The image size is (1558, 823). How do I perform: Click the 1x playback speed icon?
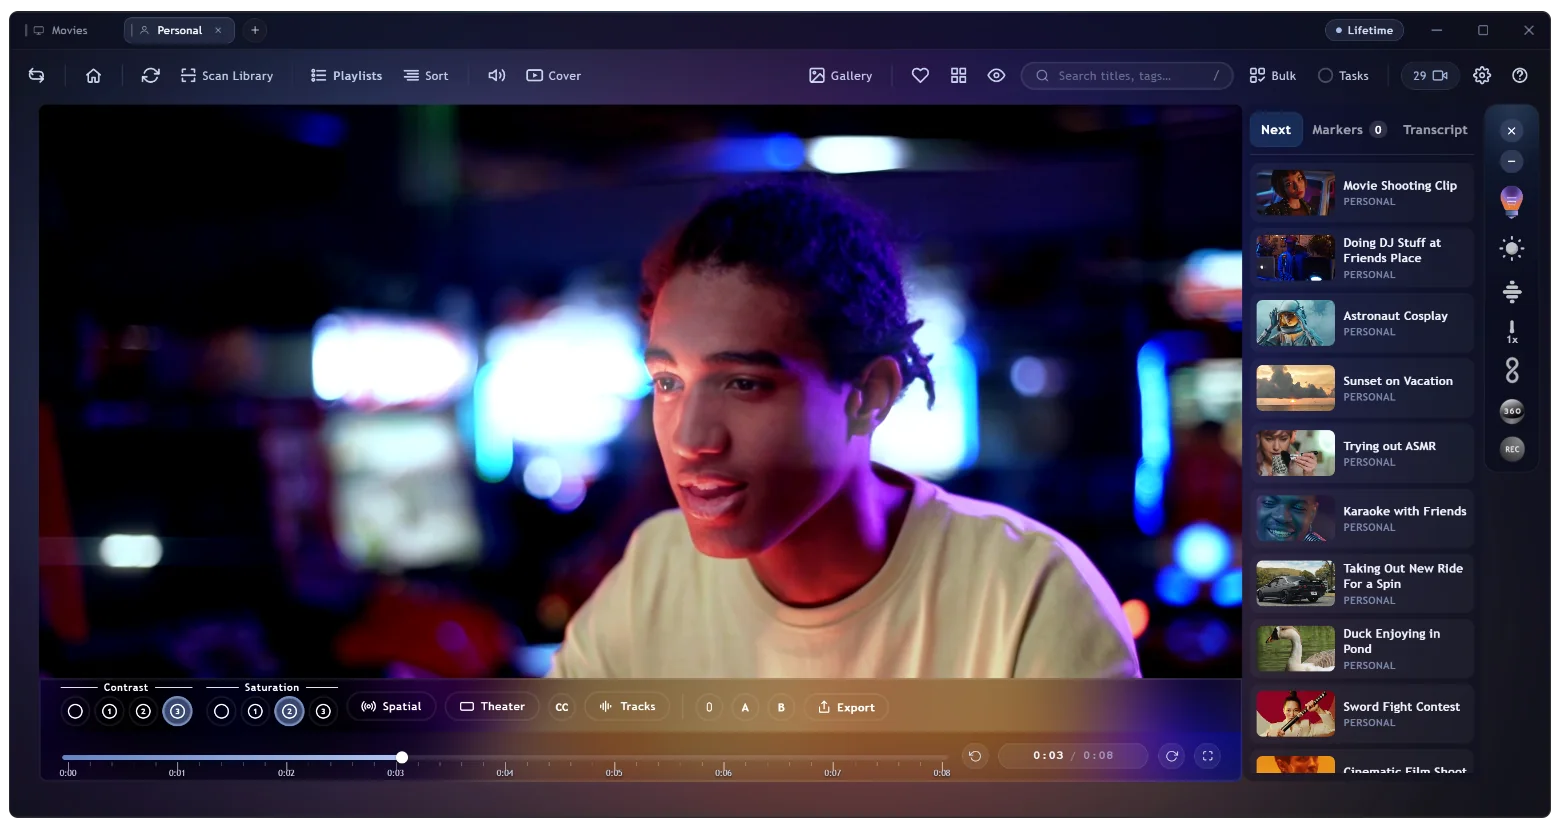click(x=1512, y=332)
